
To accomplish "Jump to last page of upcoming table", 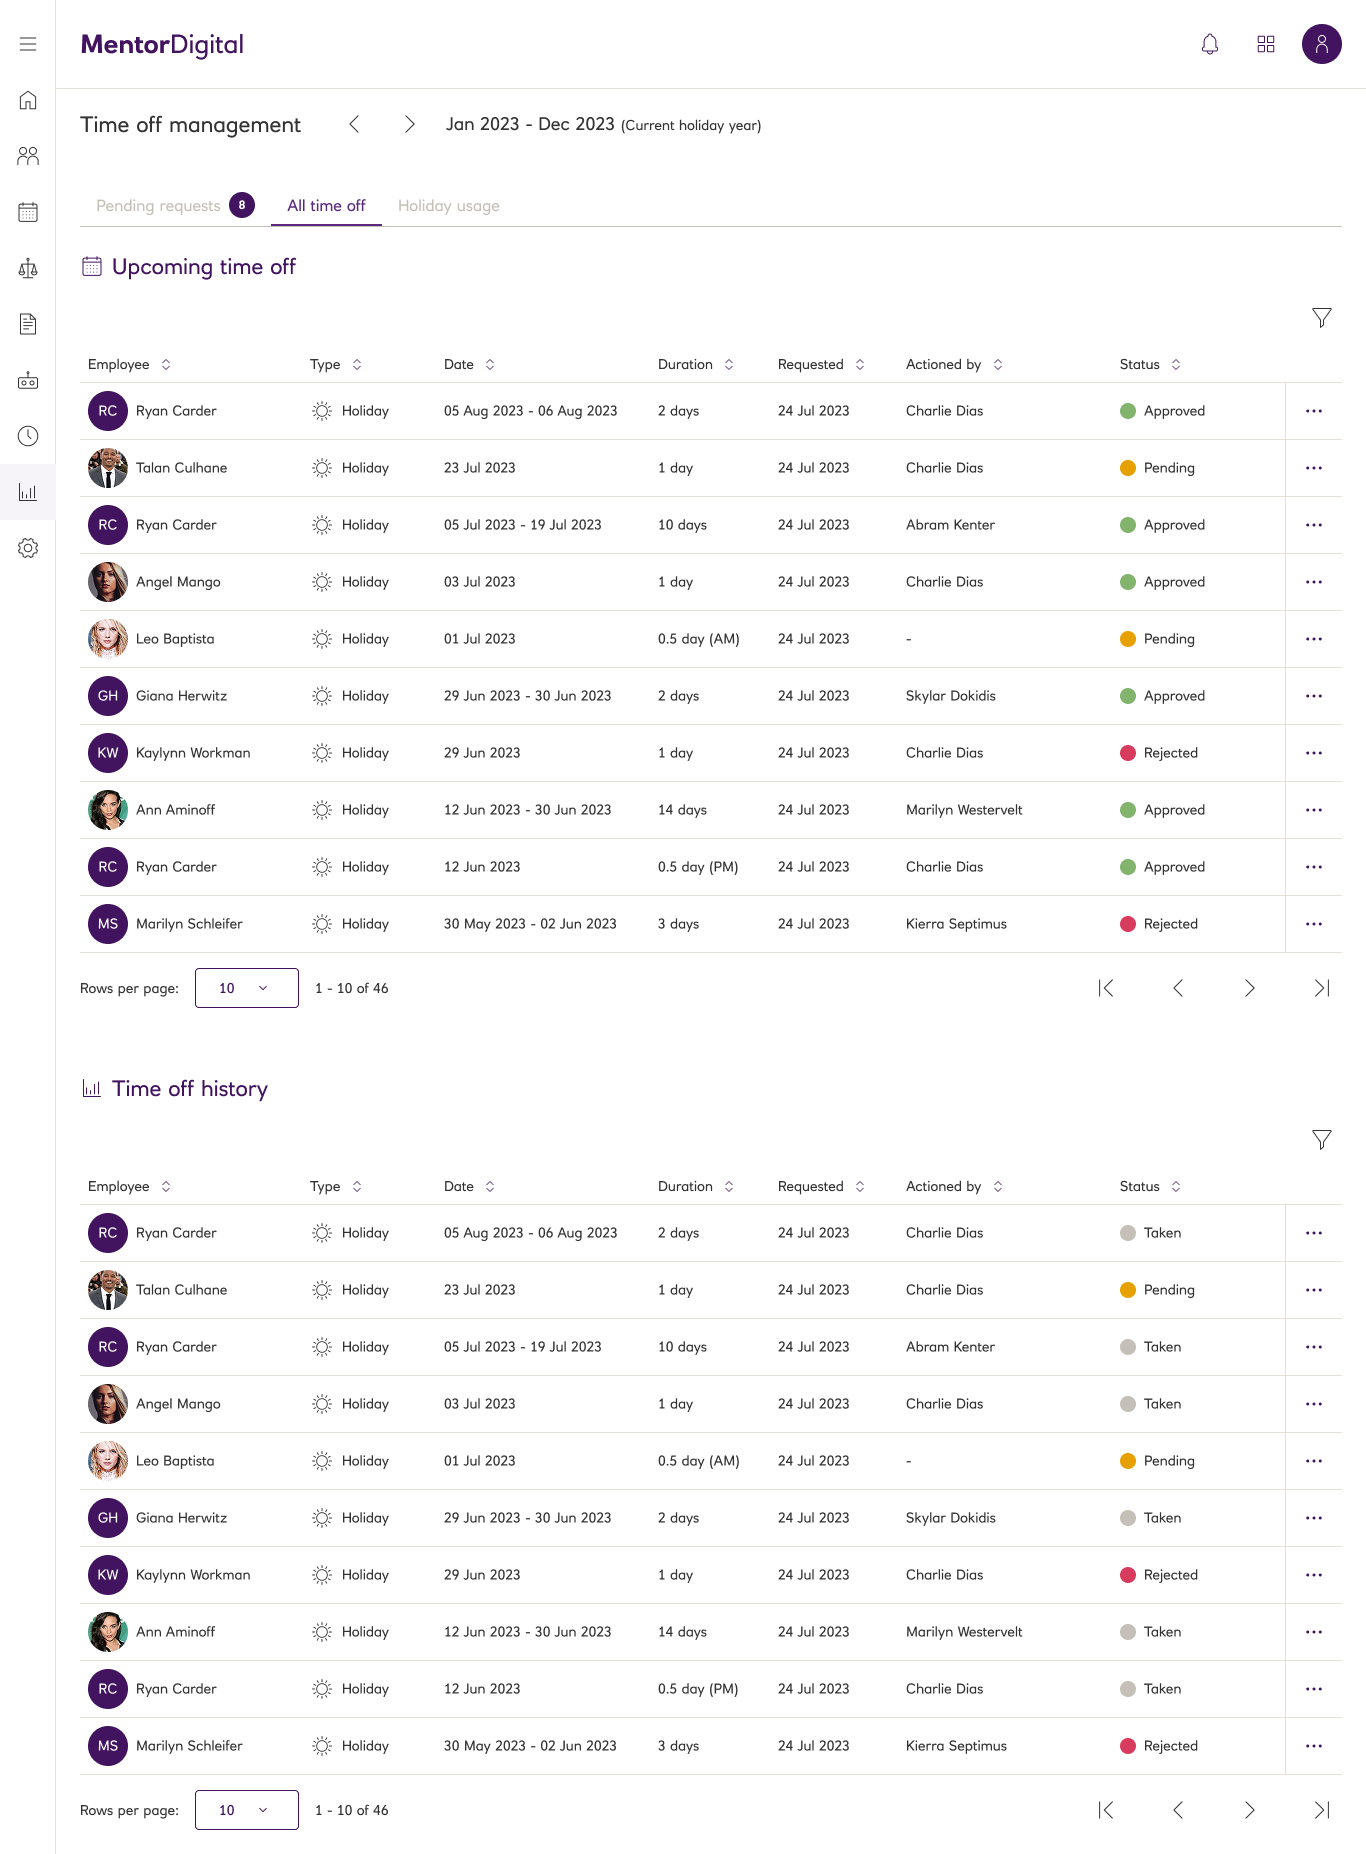I will [1322, 988].
